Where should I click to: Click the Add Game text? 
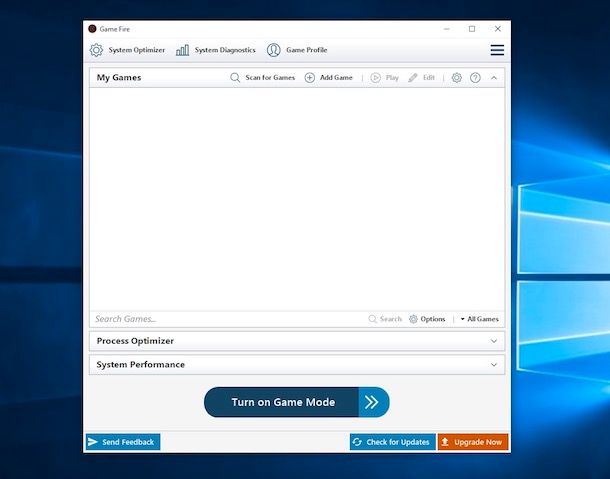click(336, 77)
